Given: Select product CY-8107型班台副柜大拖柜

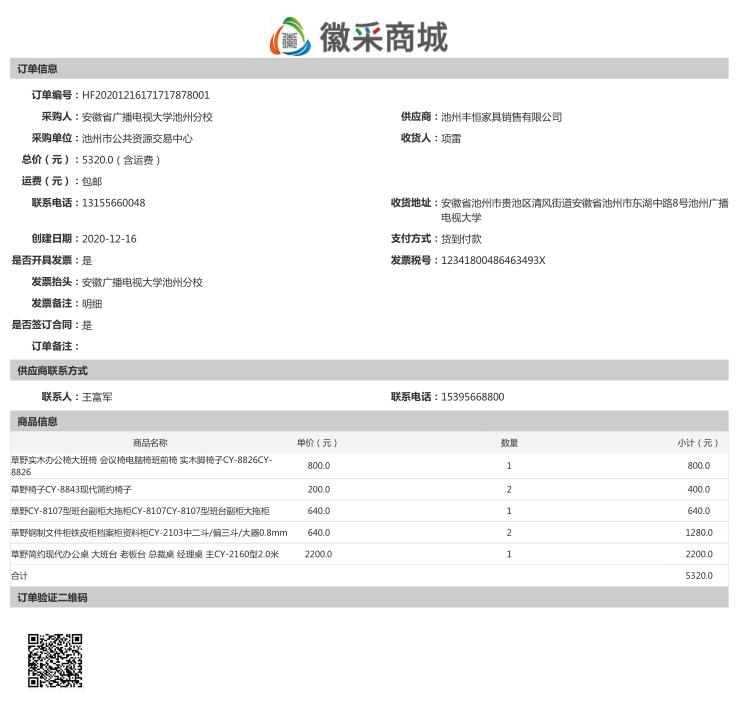Looking at the screenshot, I should coord(140,511).
